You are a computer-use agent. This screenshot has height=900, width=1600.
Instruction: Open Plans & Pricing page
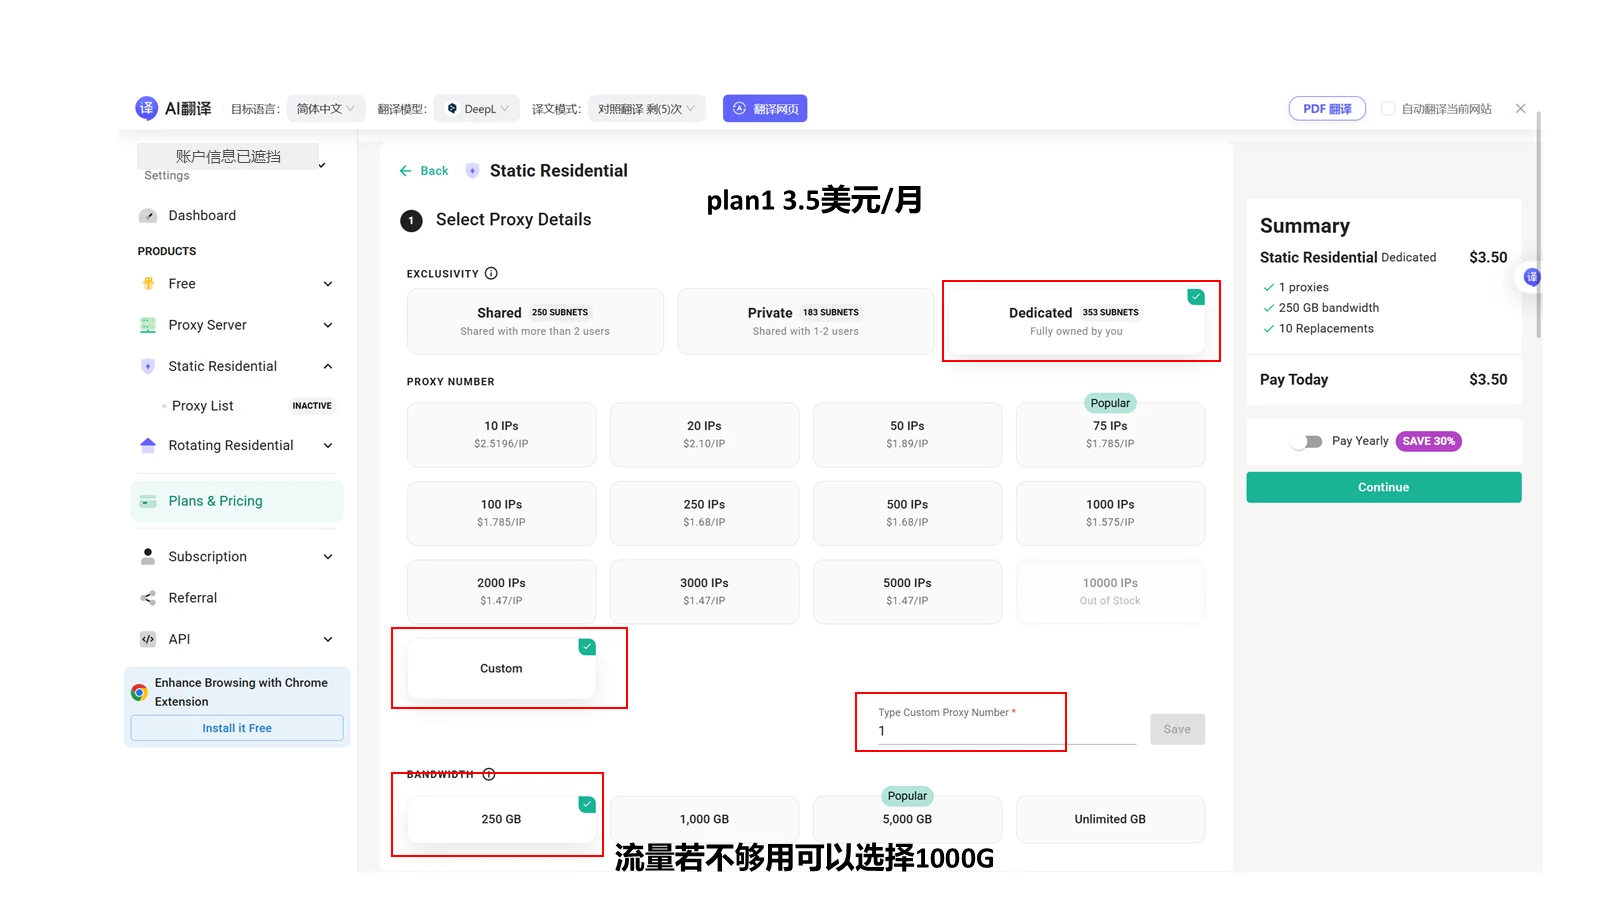click(x=237, y=501)
